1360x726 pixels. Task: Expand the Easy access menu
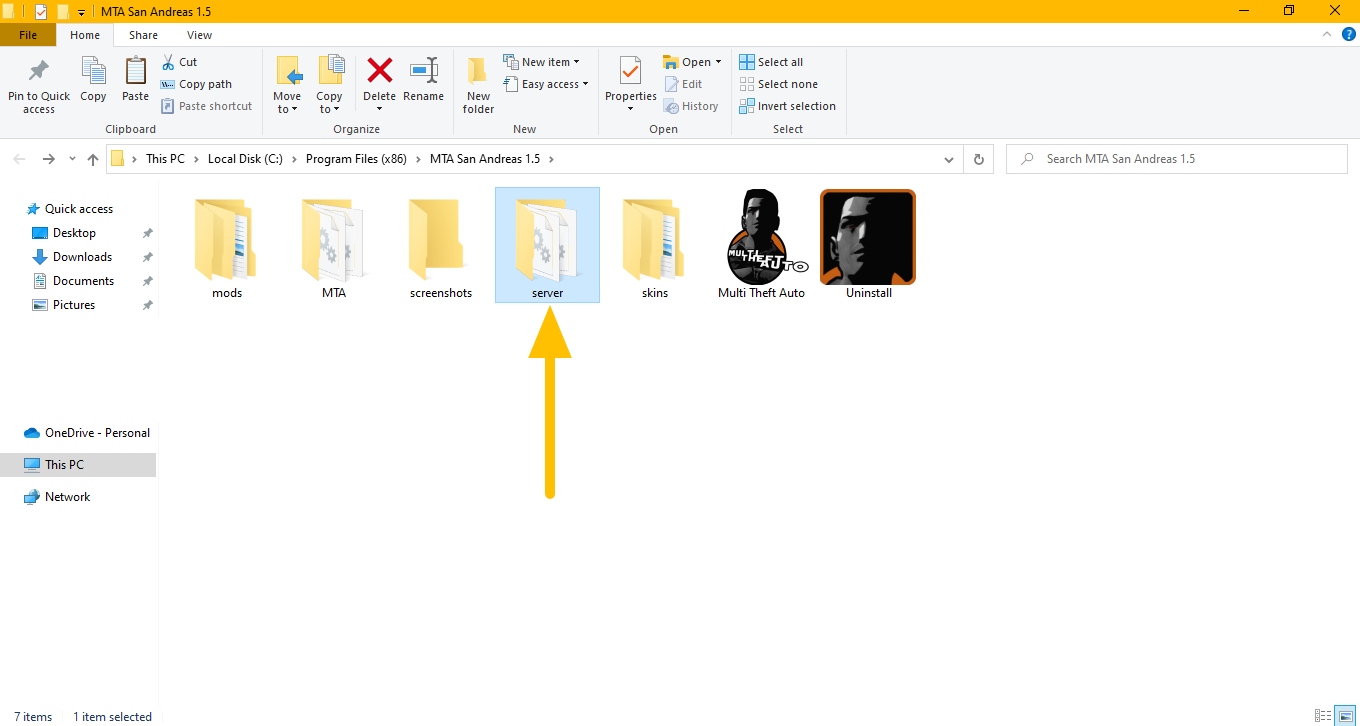point(546,84)
